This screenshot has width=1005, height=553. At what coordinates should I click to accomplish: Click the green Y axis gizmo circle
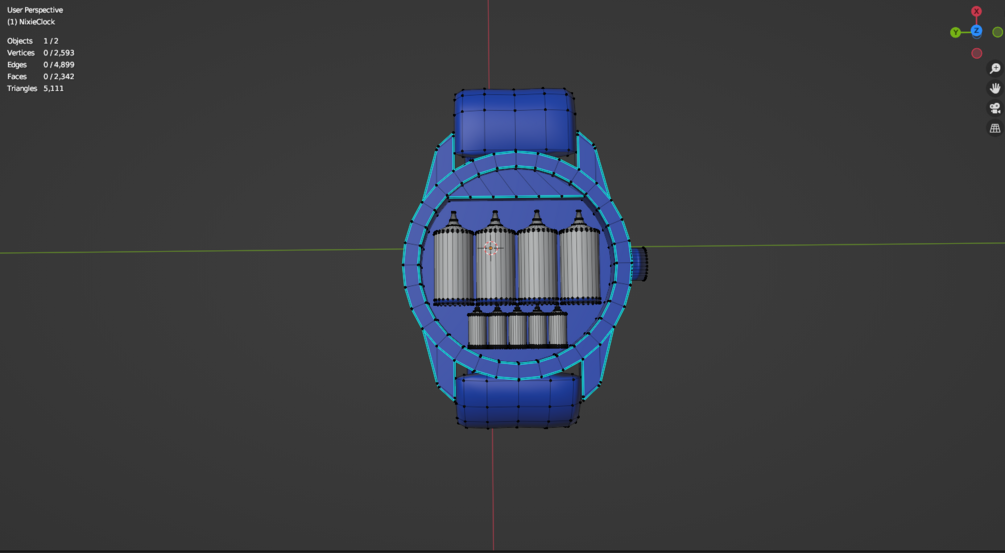click(x=956, y=32)
